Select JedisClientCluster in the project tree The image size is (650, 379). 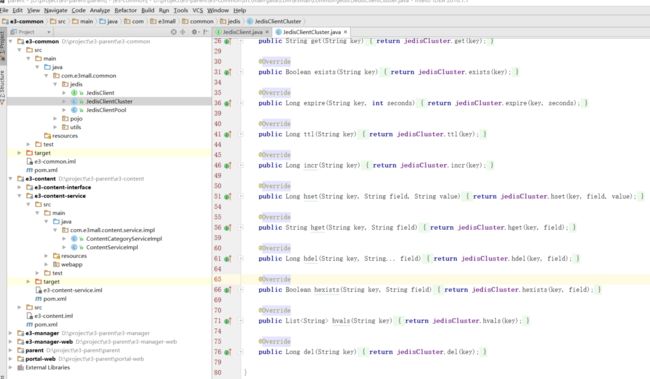[x=109, y=101]
